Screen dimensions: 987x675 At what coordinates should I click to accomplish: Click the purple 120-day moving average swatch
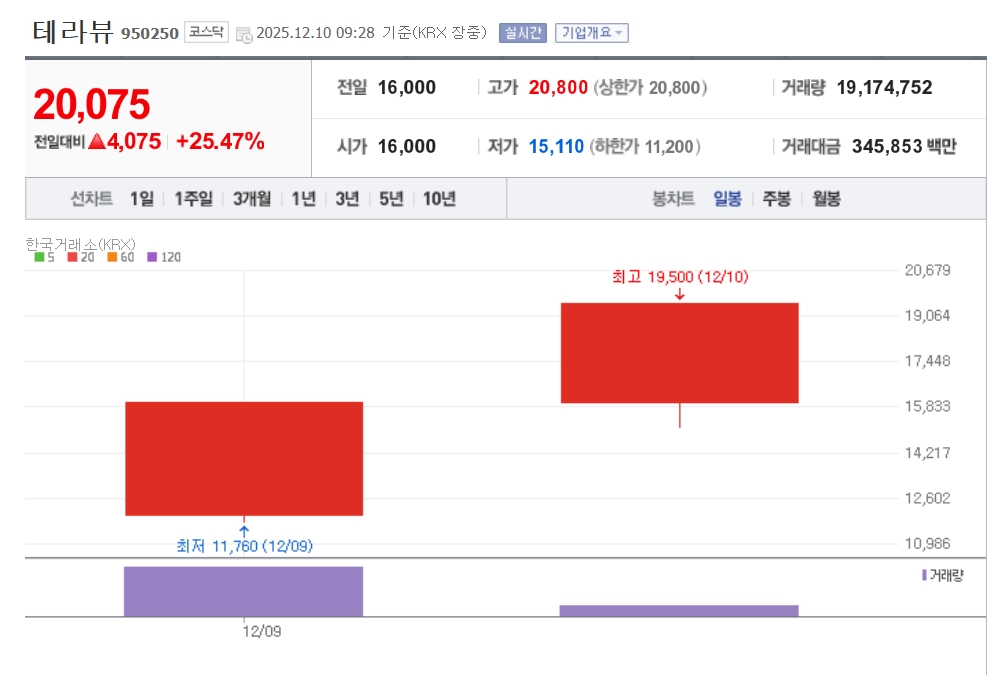(x=152, y=257)
